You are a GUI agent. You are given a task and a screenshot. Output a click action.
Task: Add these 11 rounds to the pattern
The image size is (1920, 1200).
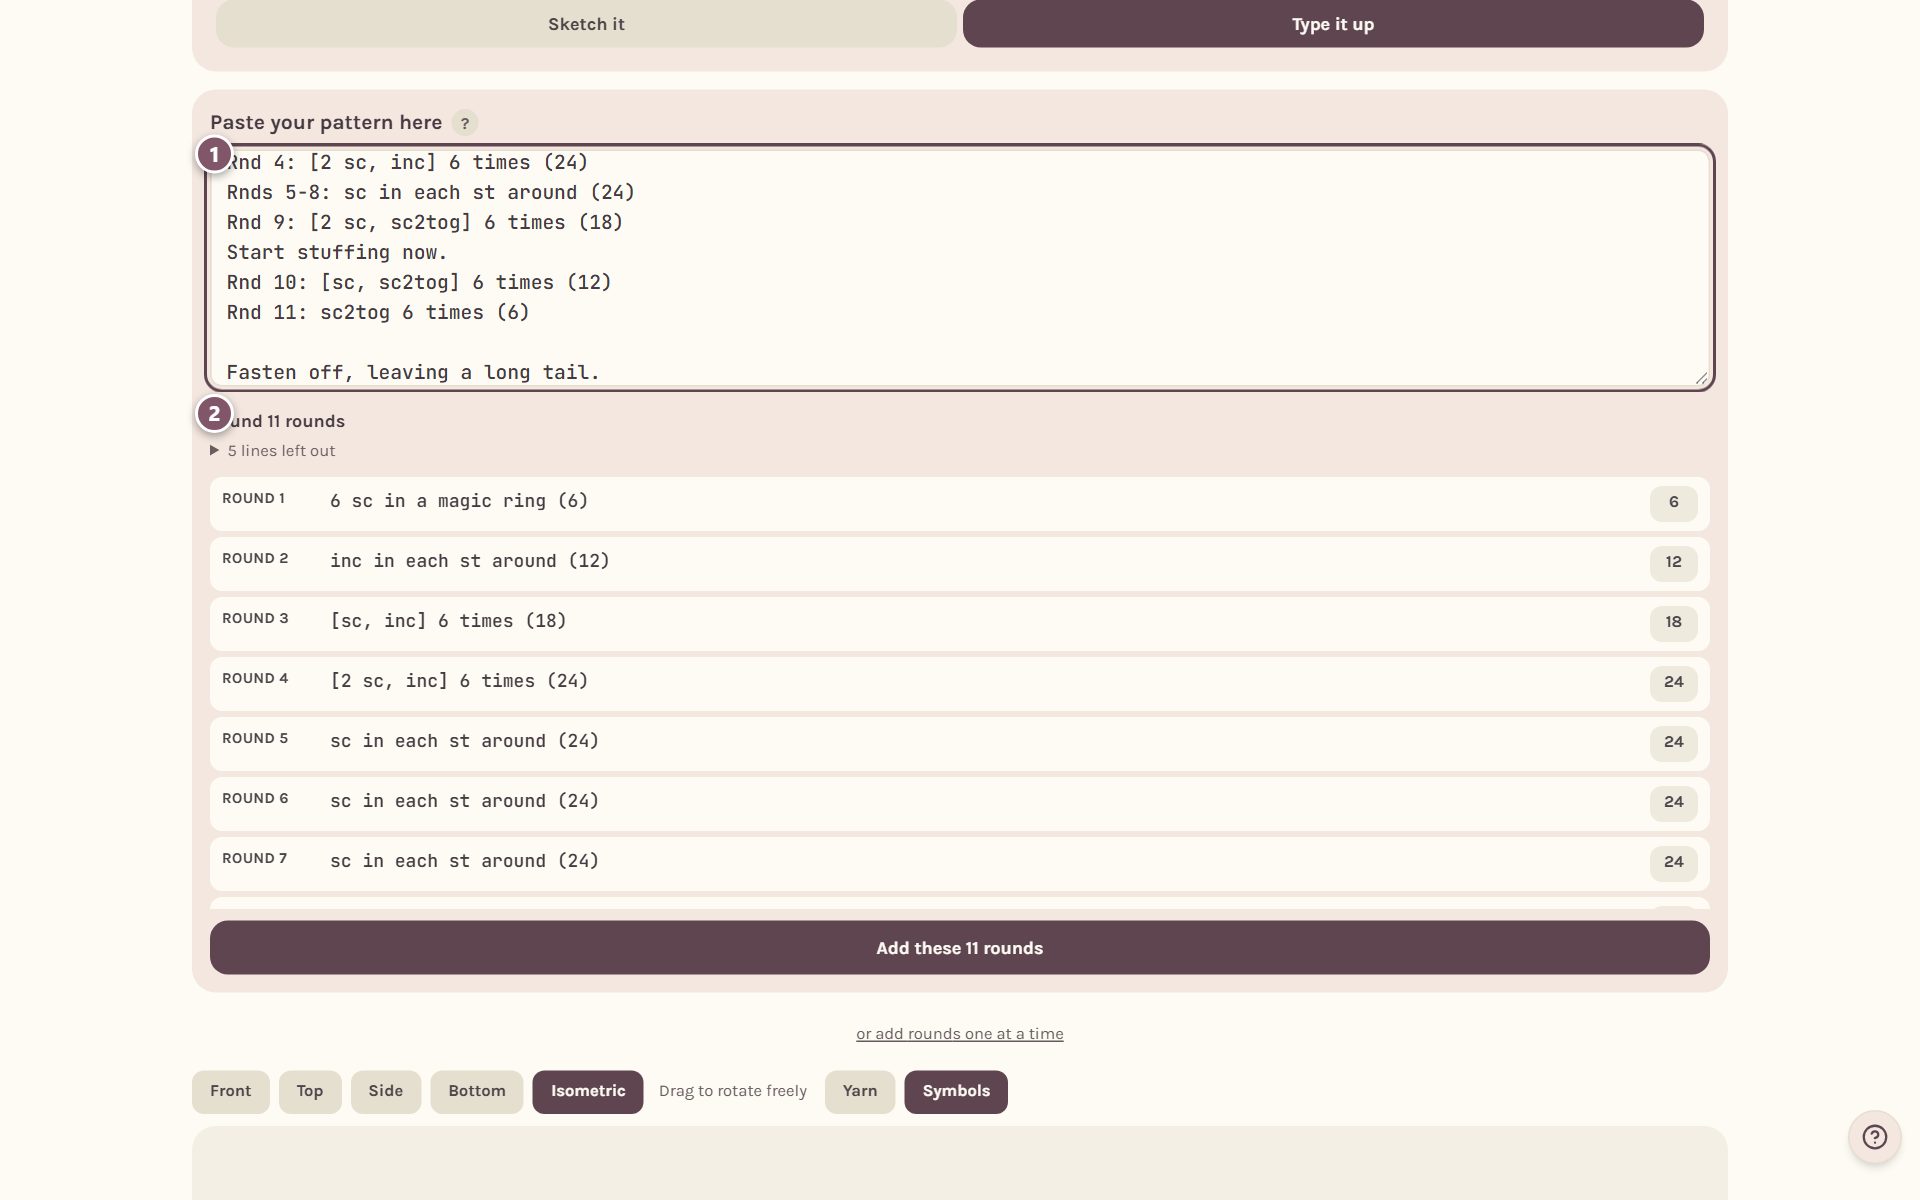(x=960, y=948)
